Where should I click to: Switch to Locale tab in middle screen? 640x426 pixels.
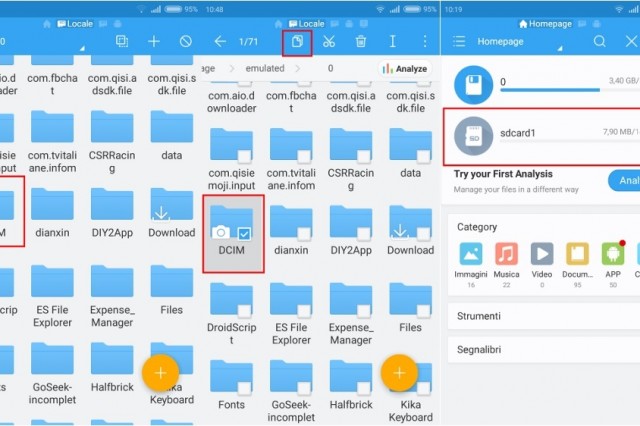pos(307,24)
